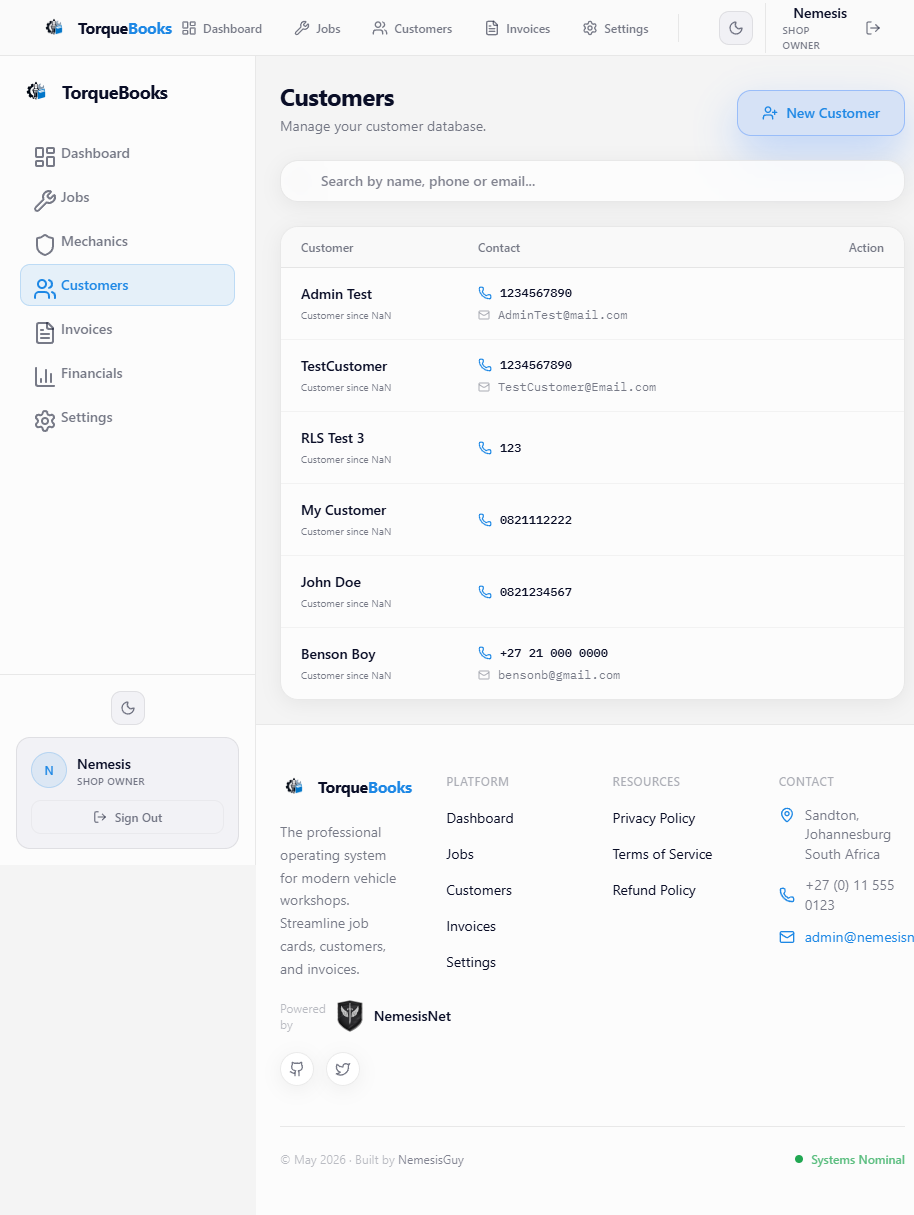Select the My Customer customer name

pyautogui.click(x=343, y=510)
